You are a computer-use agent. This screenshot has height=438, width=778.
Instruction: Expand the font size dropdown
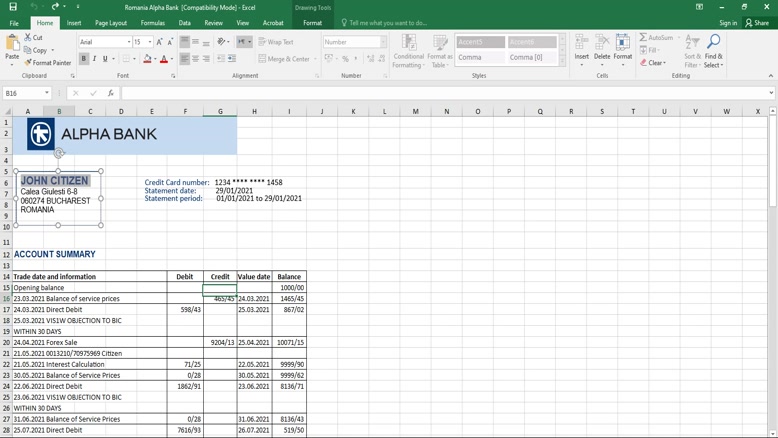pos(150,42)
